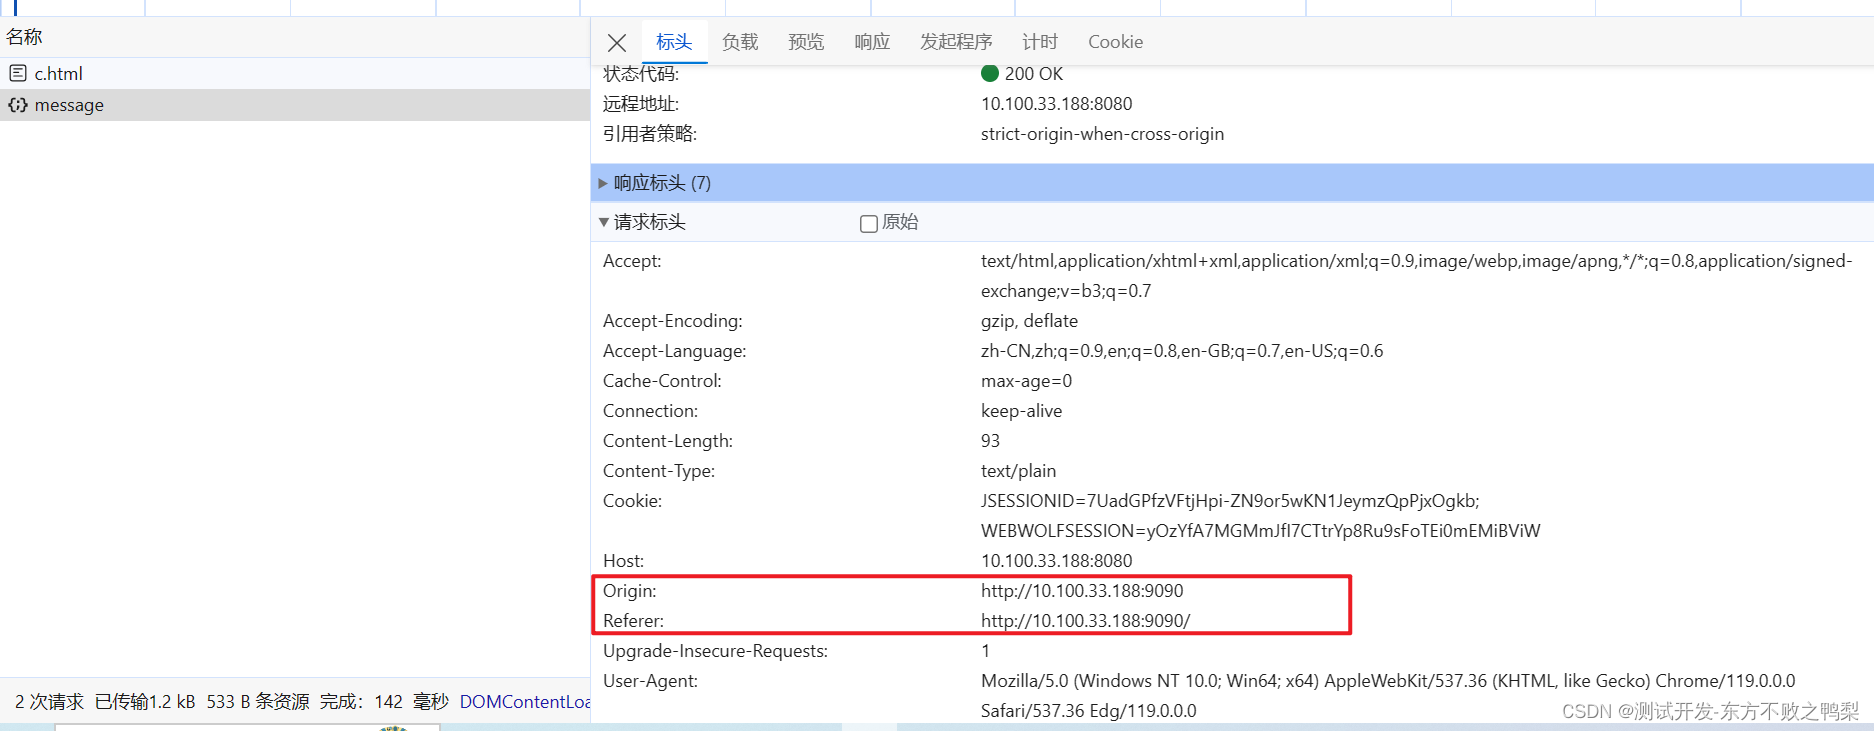Click the Upgrade-Insecure-Requests header name

(x=715, y=651)
